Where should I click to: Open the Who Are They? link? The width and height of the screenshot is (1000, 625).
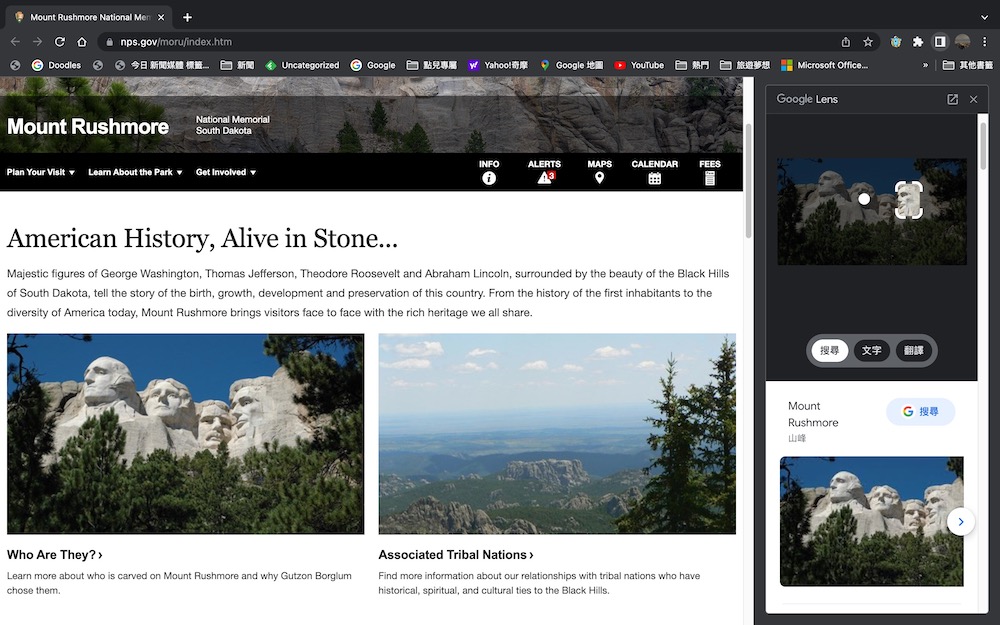pos(55,555)
